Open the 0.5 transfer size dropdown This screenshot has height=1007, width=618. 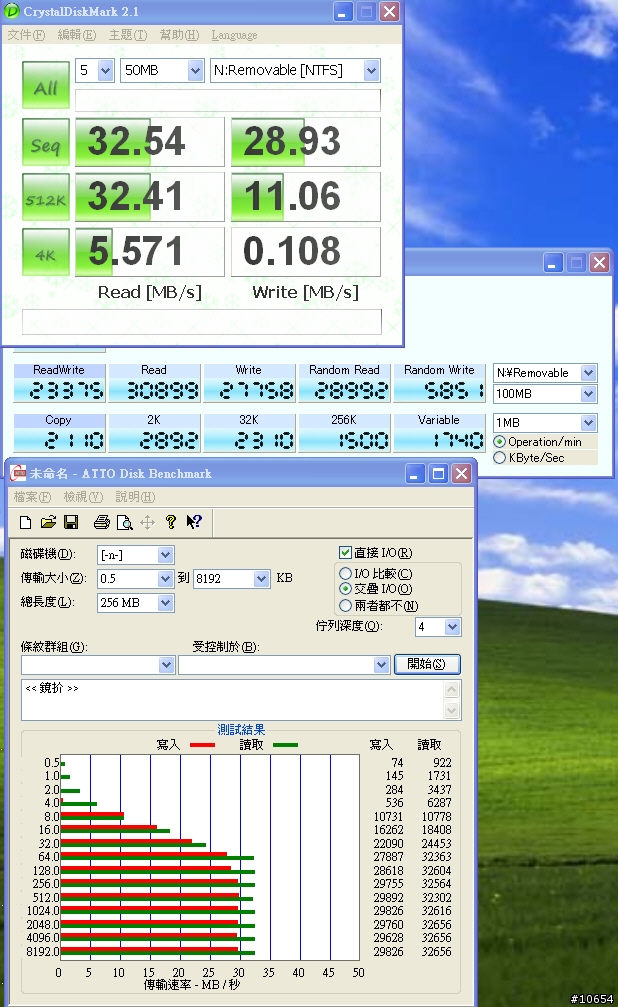pos(136,579)
